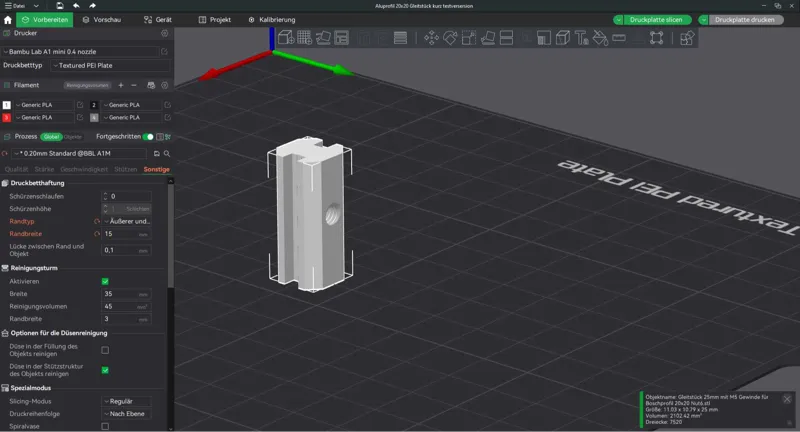This screenshot has height=432, width=800.
Task: Open the Druckbetttyp Textured PEI Plate dropdown
Action: 110,65
